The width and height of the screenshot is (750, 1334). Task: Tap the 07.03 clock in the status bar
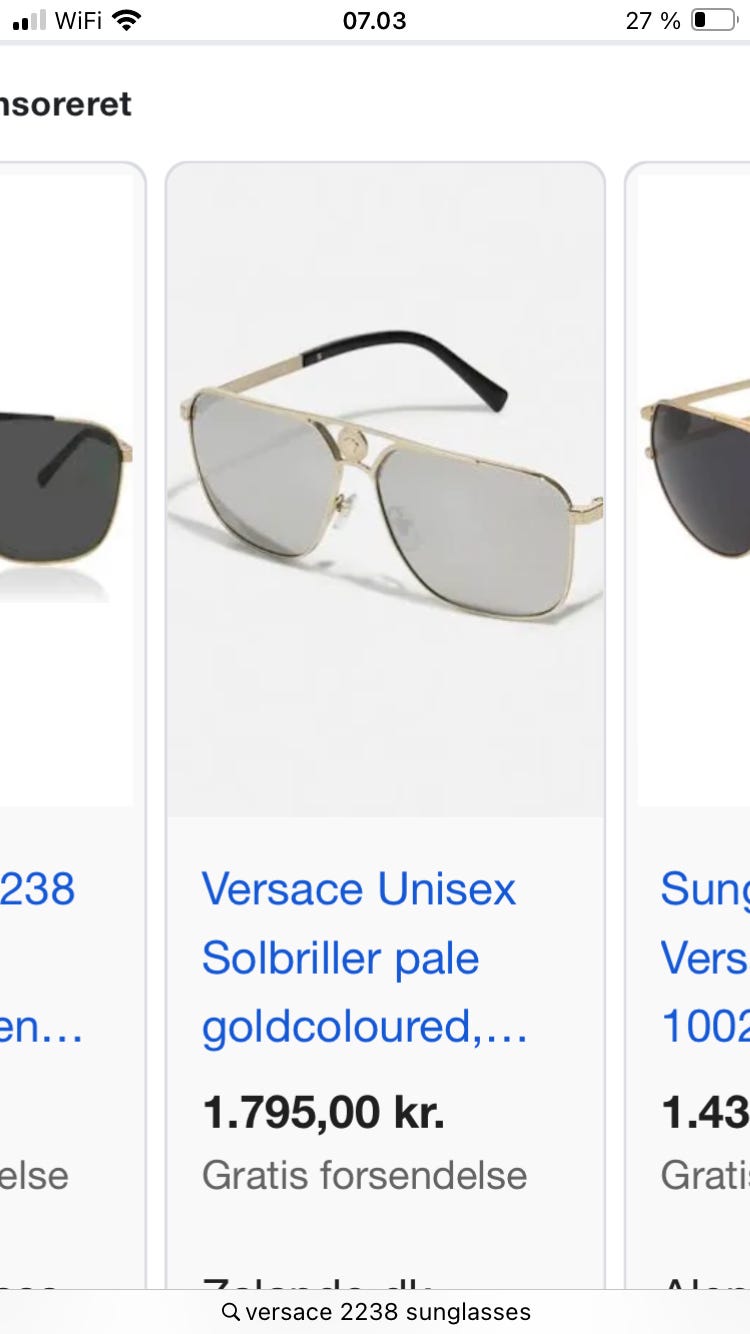pos(374,20)
